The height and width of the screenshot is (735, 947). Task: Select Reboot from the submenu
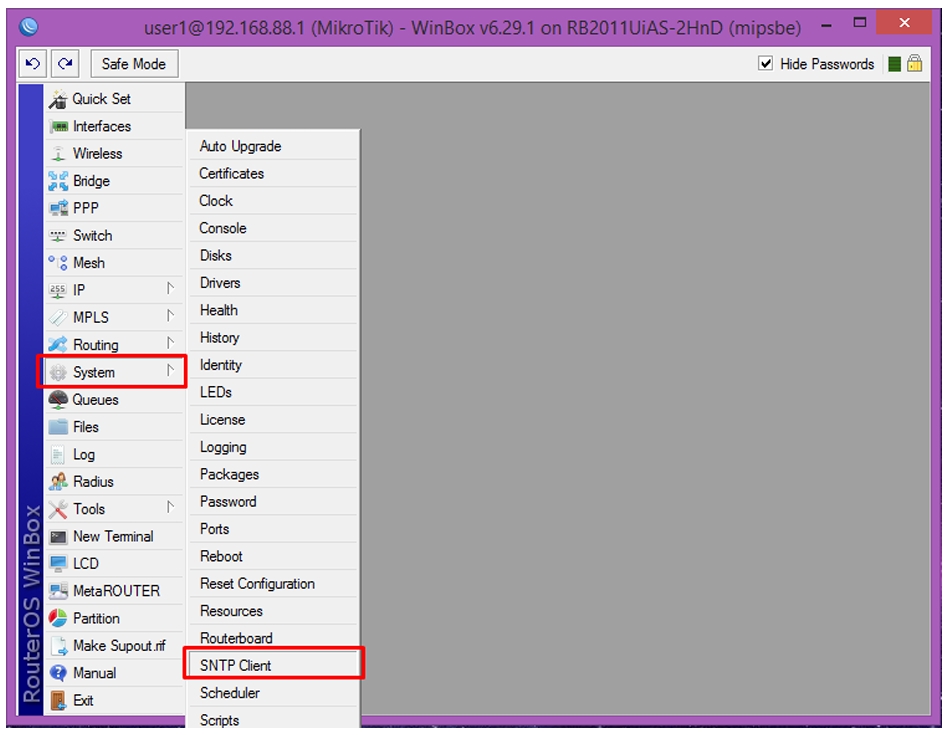274,556
